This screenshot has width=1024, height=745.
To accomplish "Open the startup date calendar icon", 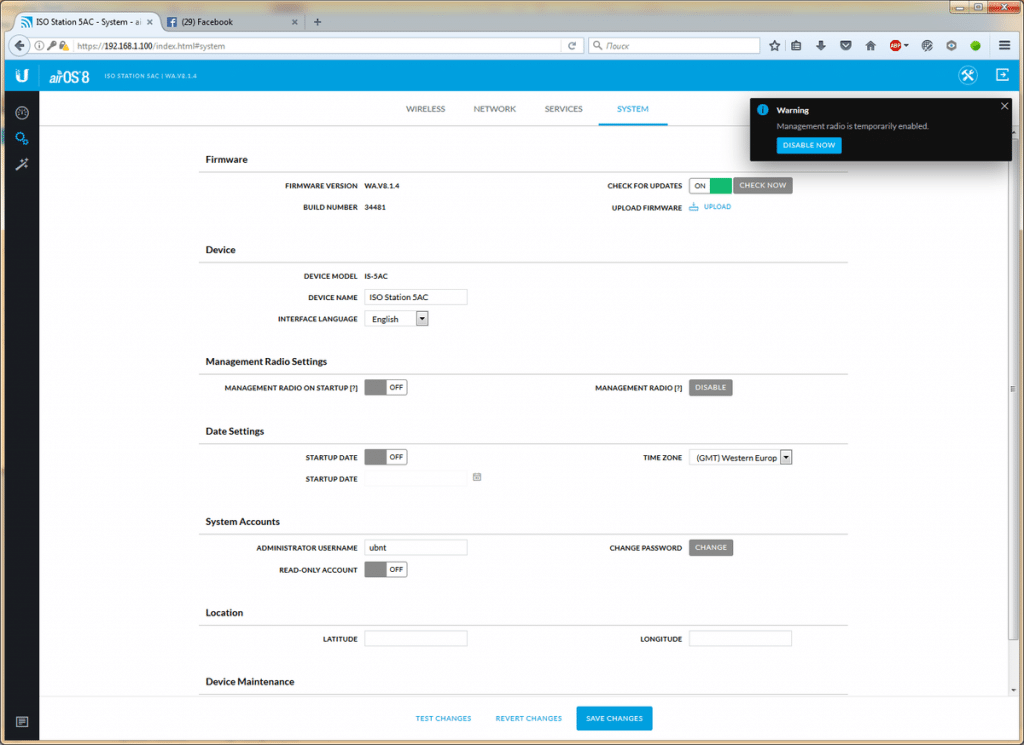I will (x=477, y=478).
